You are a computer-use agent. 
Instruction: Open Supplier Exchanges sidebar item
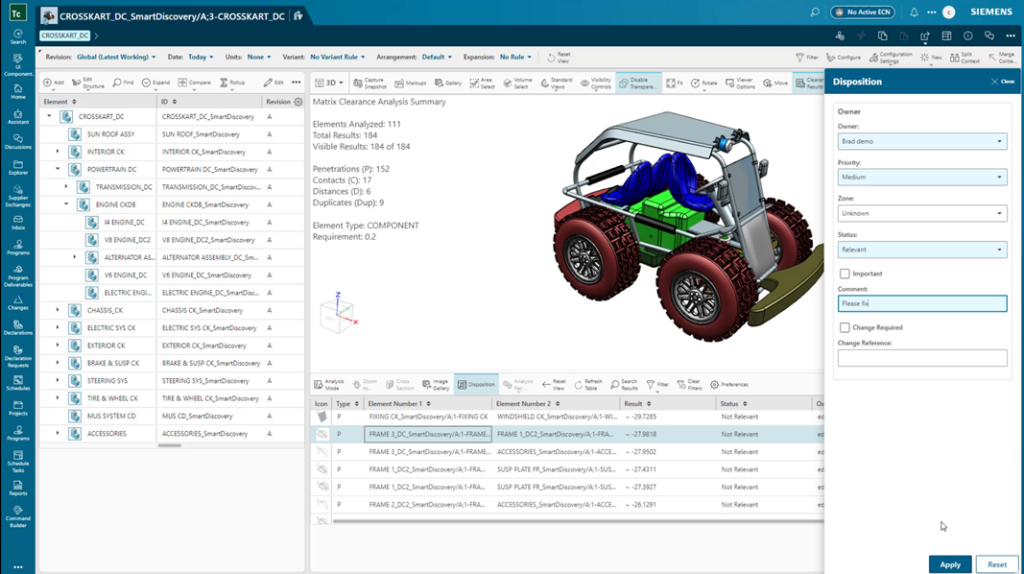18,196
